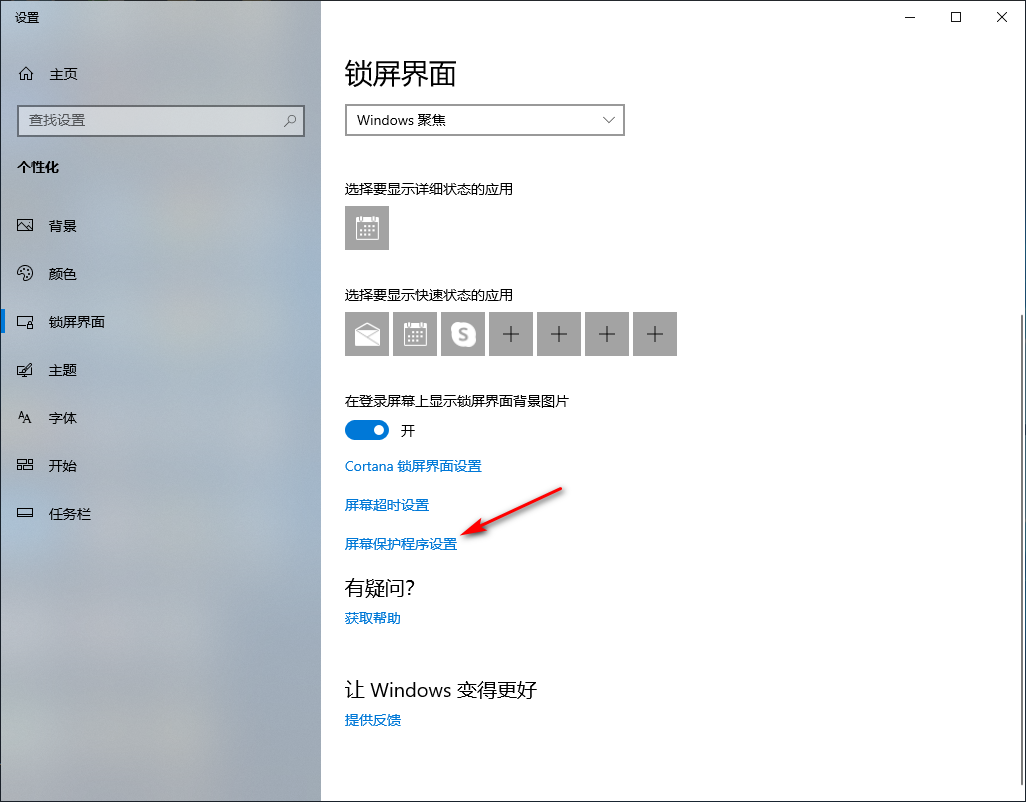Add app using first plus tile

tap(511, 334)
